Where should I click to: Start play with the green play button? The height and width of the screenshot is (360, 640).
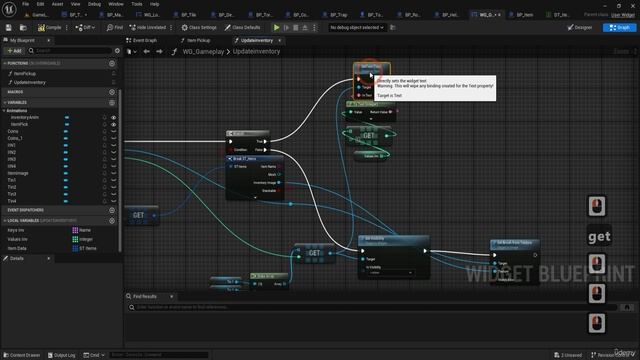tap(276, 27)
